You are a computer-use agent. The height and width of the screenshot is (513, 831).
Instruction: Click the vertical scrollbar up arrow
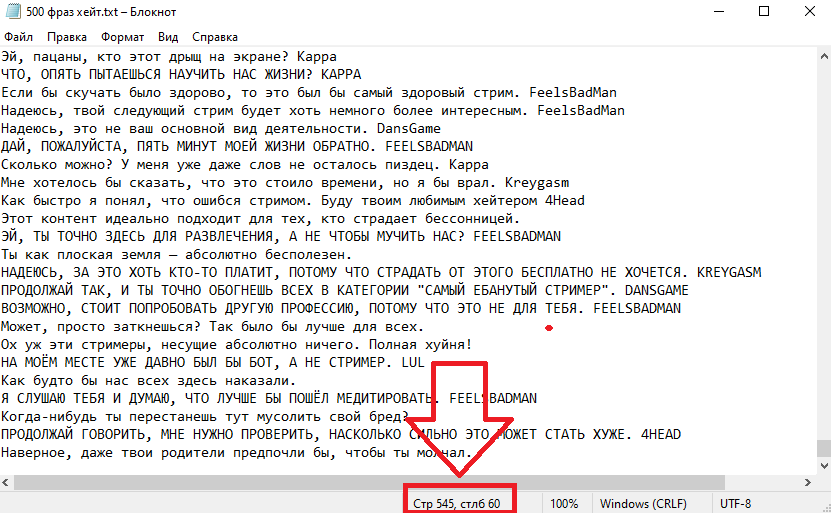pyautogui.click(x=824, y=56)
